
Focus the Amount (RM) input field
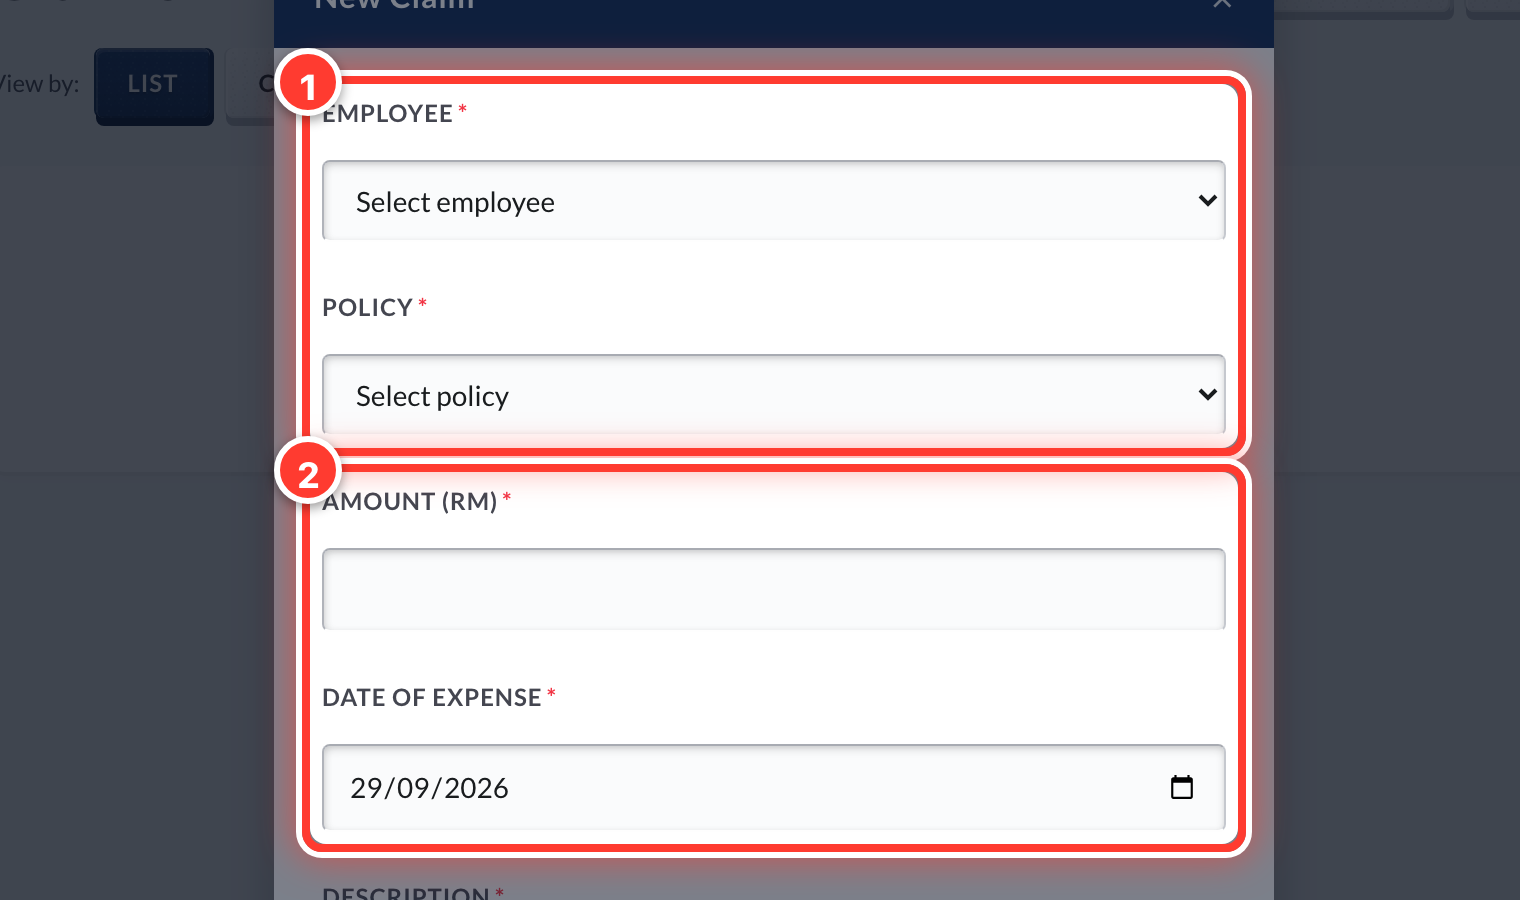[773, 589]
